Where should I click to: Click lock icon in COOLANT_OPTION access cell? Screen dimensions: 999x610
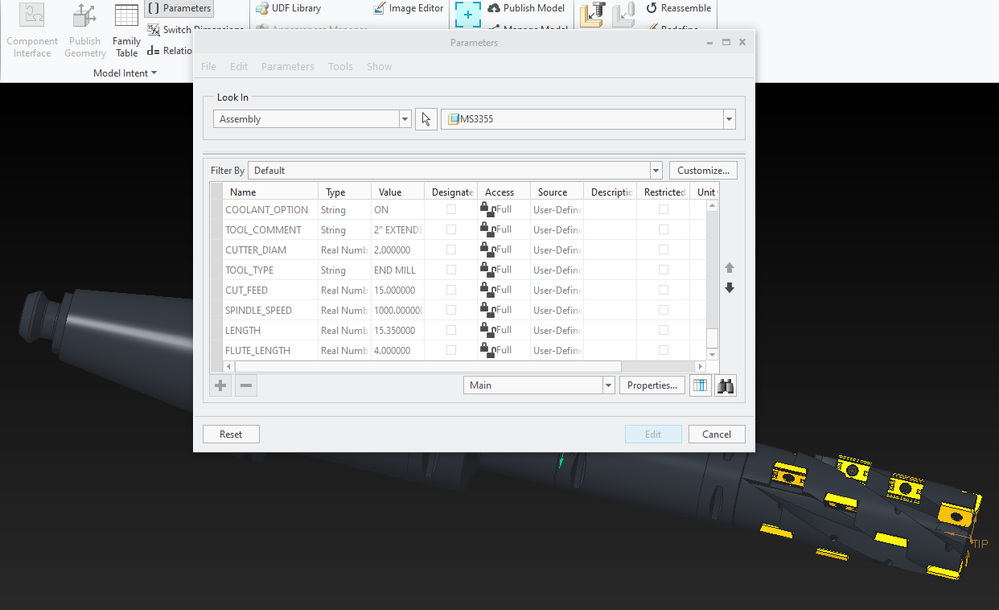click(487, 210)
